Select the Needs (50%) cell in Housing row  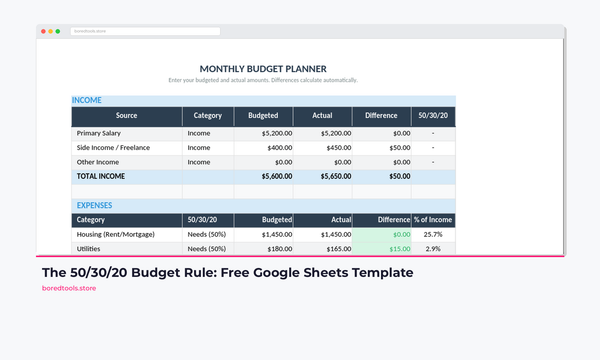pyautogui.click(x=208, y=235)
